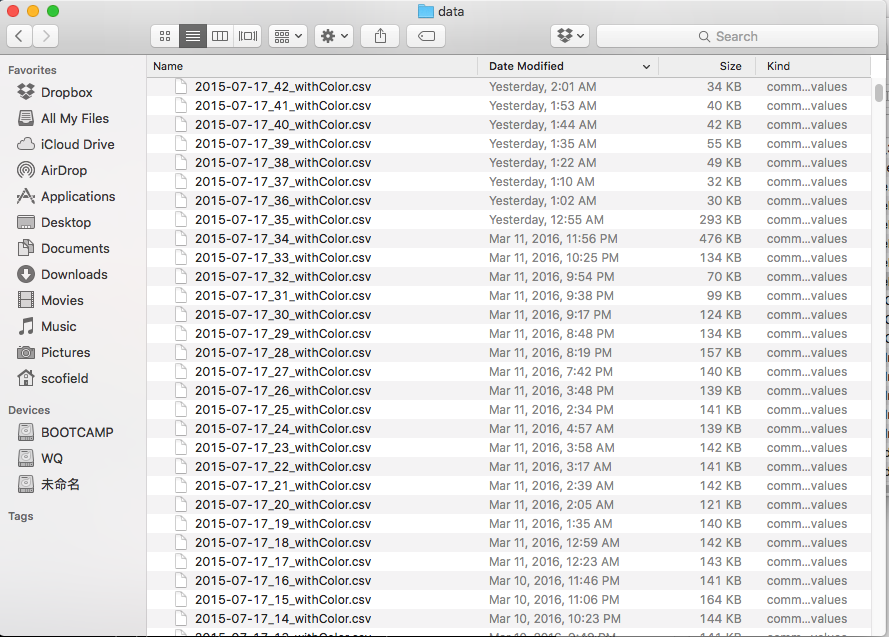Click the Share toolbar icon

click(x=380, y=36)
